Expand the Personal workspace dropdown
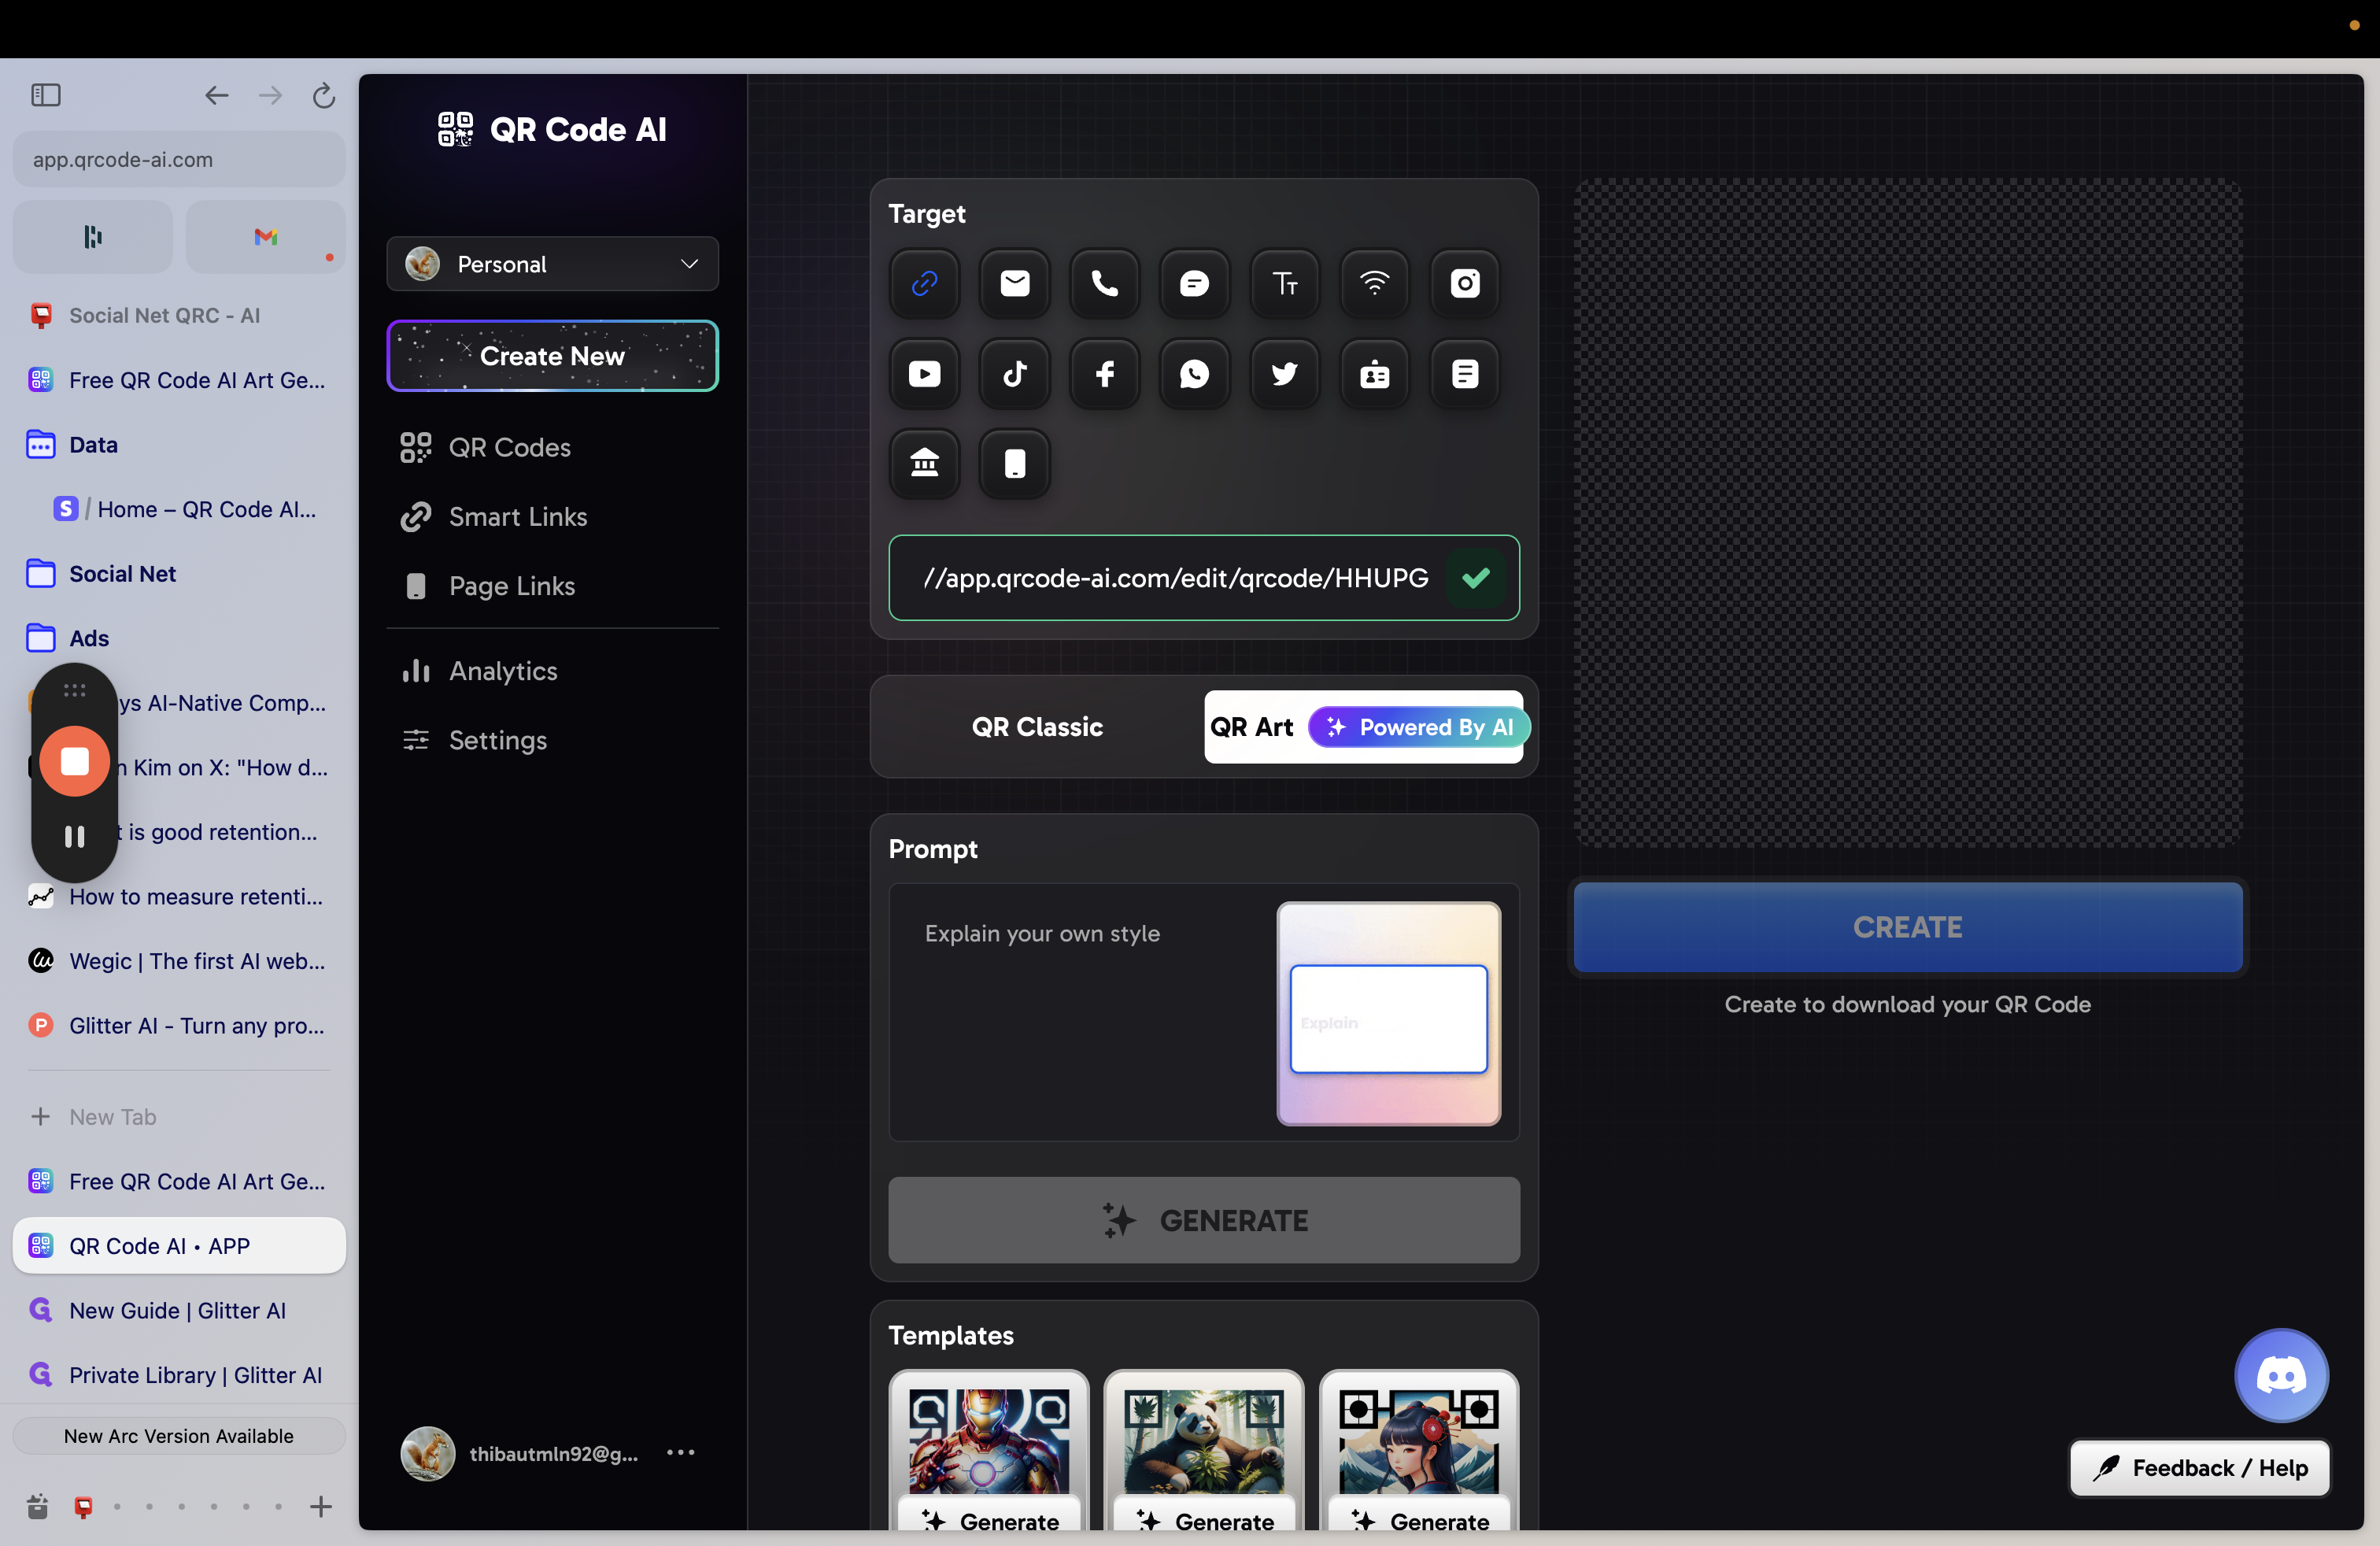Viewport: 2380px width, 1546px height. [552, 264]
